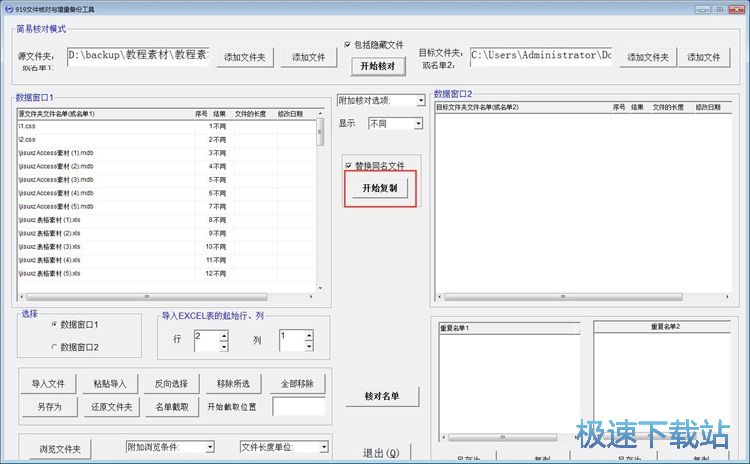The image size is (750, 464).
Task: Click 添加文件夹 next to the target path
Action: (648, 57)
